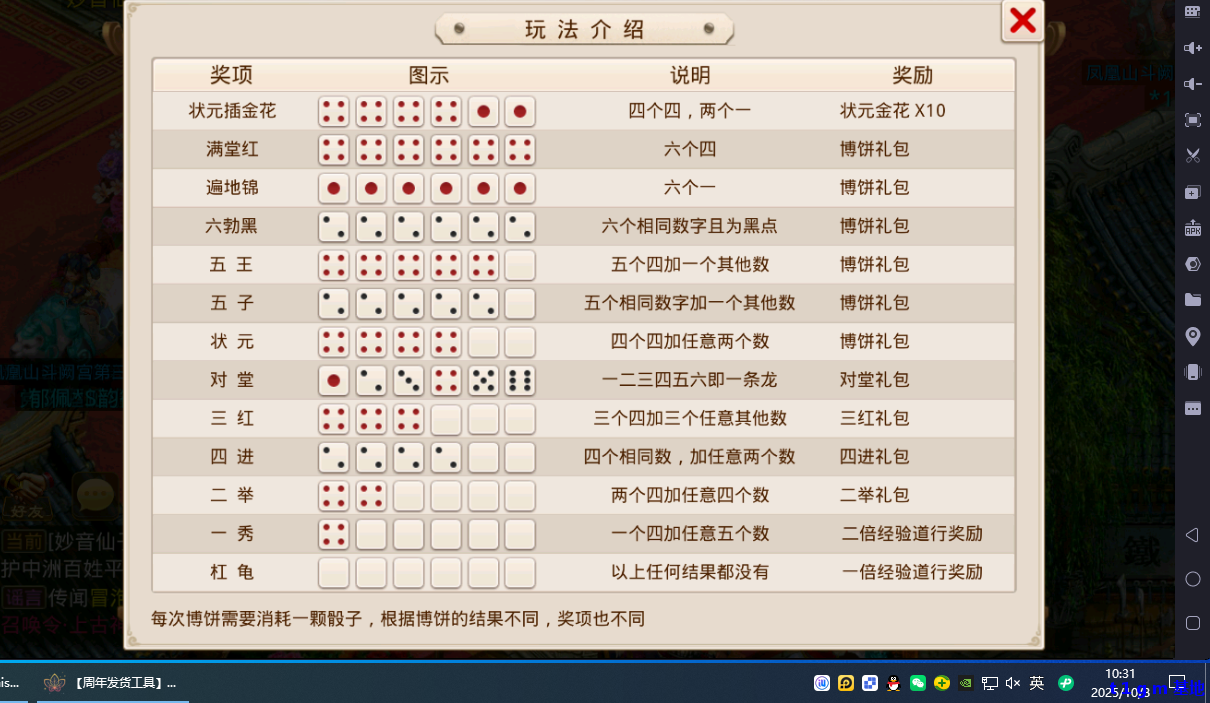The width and height of the screenshot is (1210, 703).
Task: Open emulator settings via the hexagon icon
Action: [x=1192, y=263]
